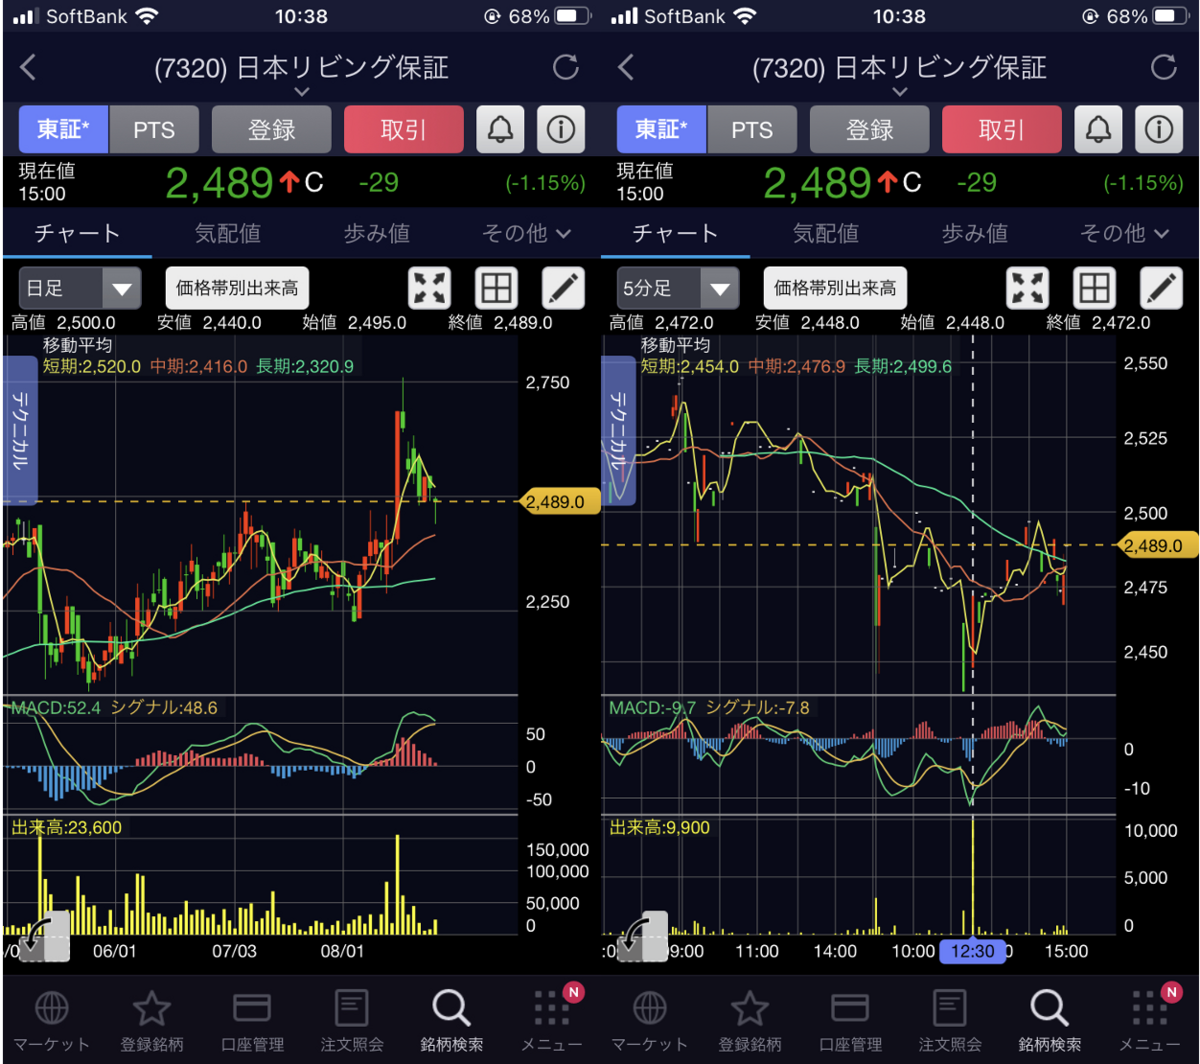
Task: Open 口座管理 in left bottom bar
Action: point(252,1021)
